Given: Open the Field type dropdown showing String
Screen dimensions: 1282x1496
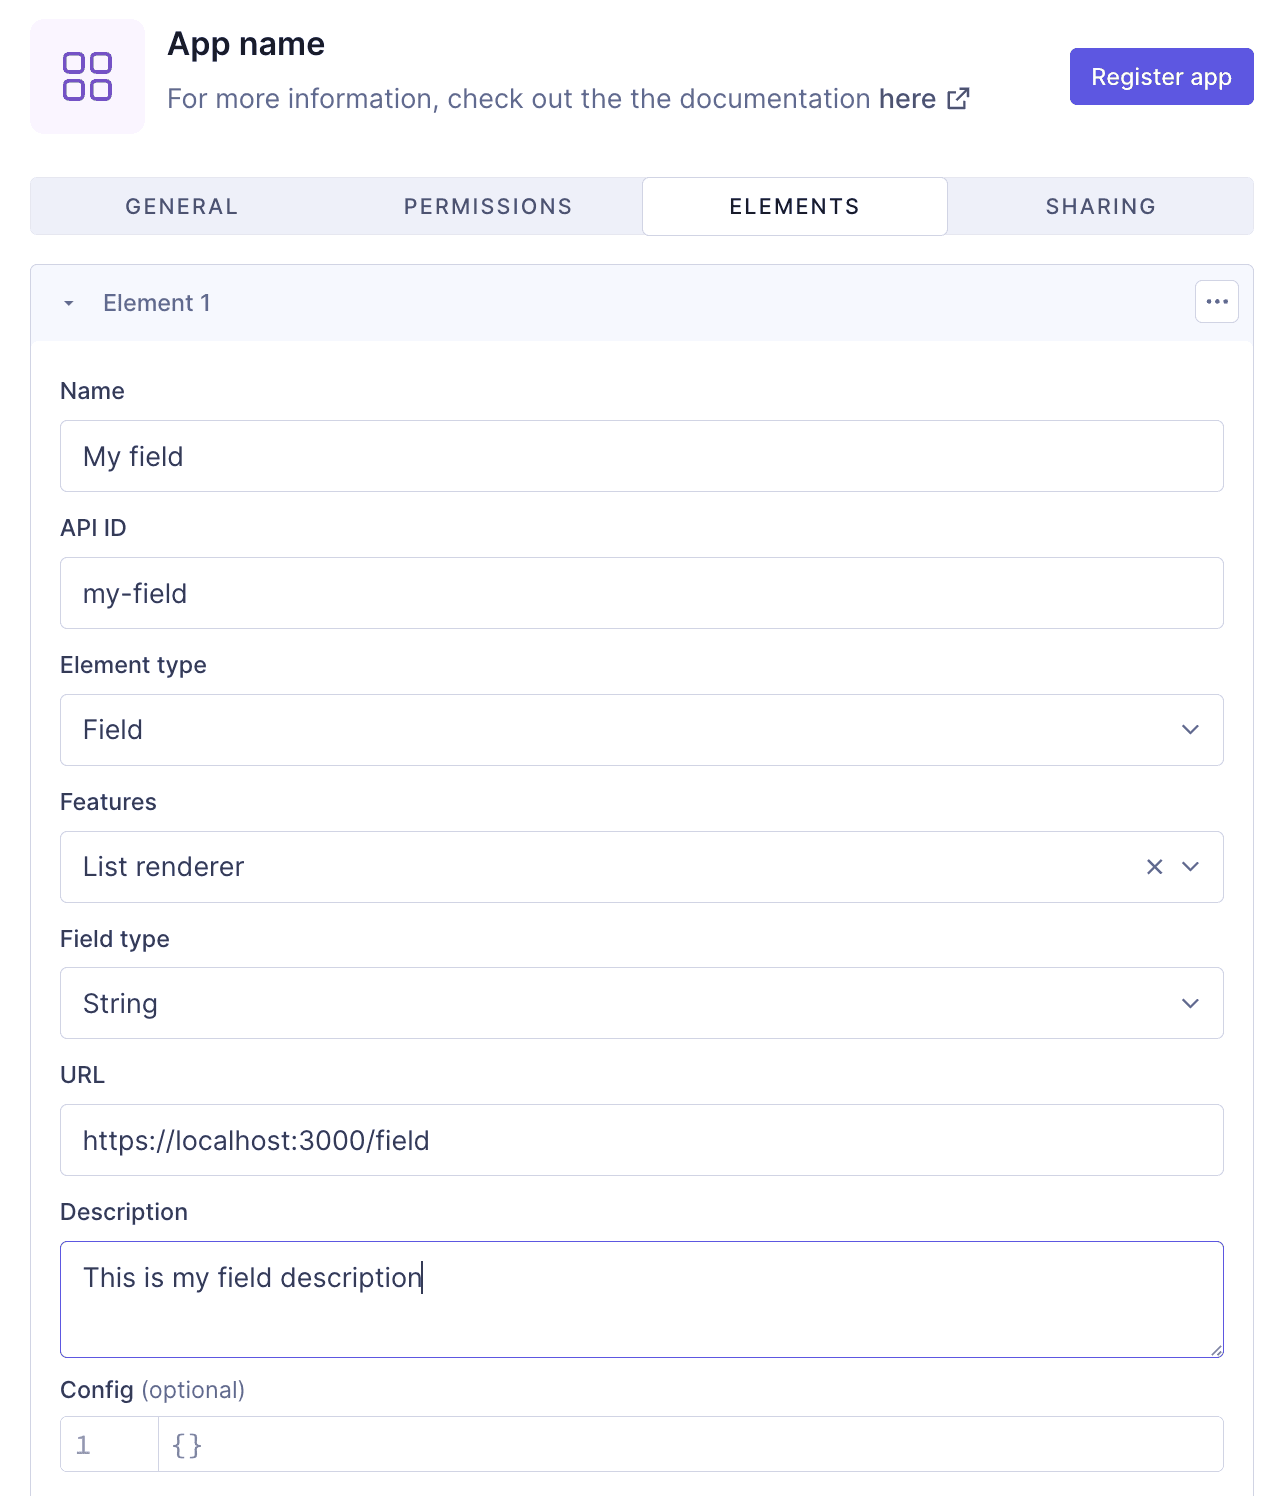Looking at the screenshot, I should coord(642,1003).
